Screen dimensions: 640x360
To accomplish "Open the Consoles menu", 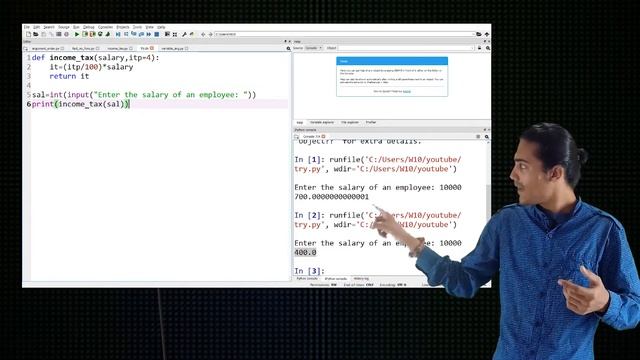I will (x=105, y=27).
